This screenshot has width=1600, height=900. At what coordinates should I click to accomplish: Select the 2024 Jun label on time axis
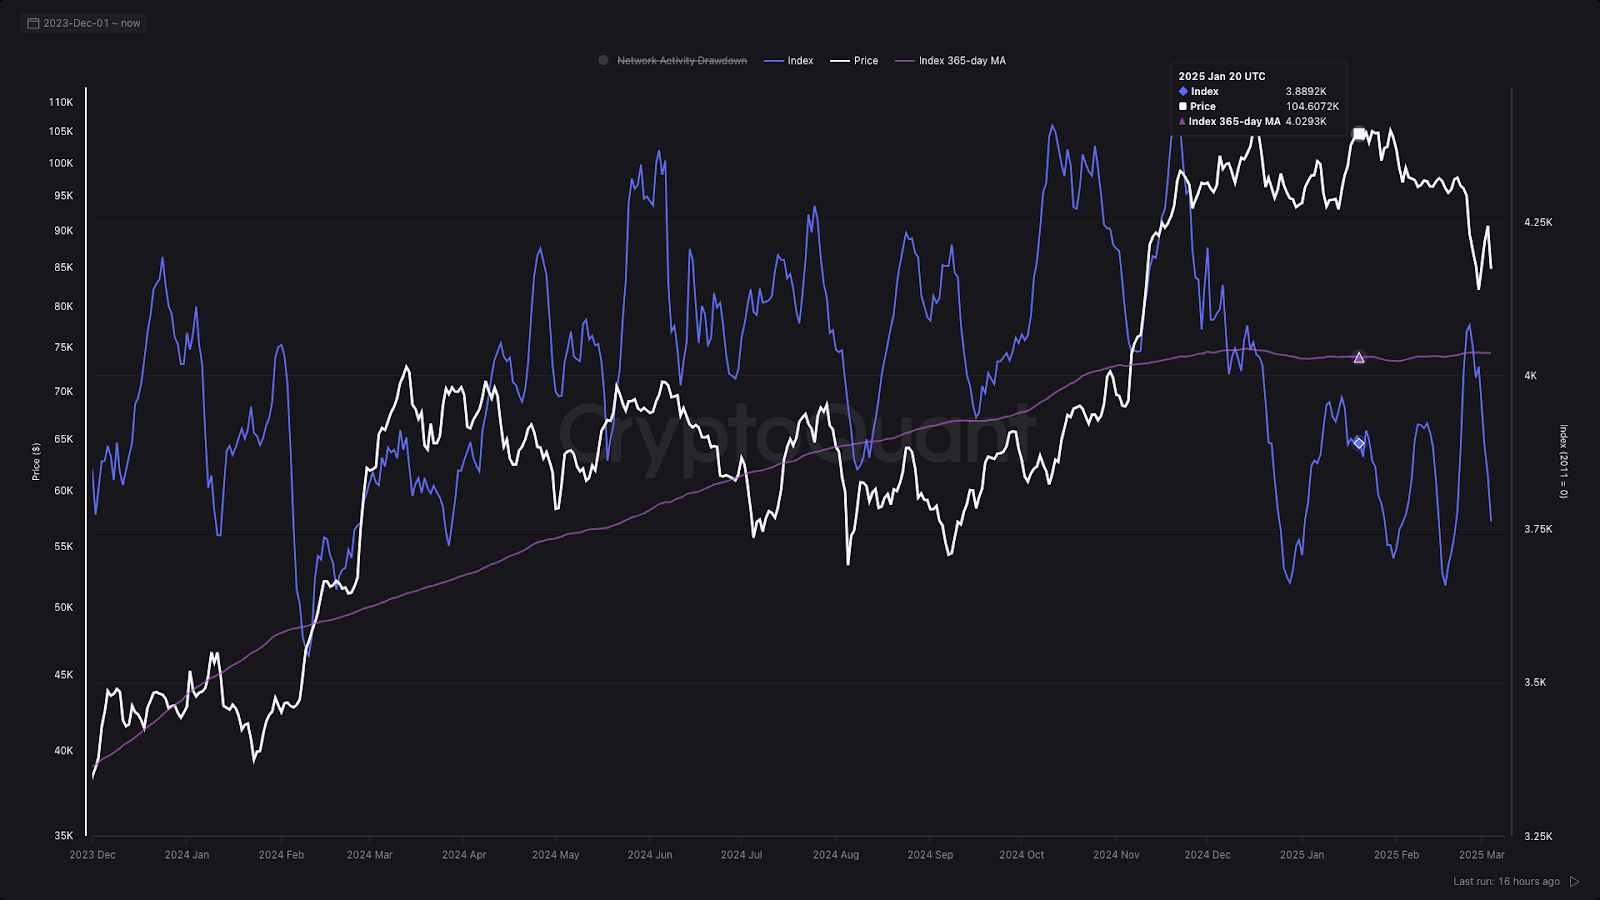coord(649,855)
